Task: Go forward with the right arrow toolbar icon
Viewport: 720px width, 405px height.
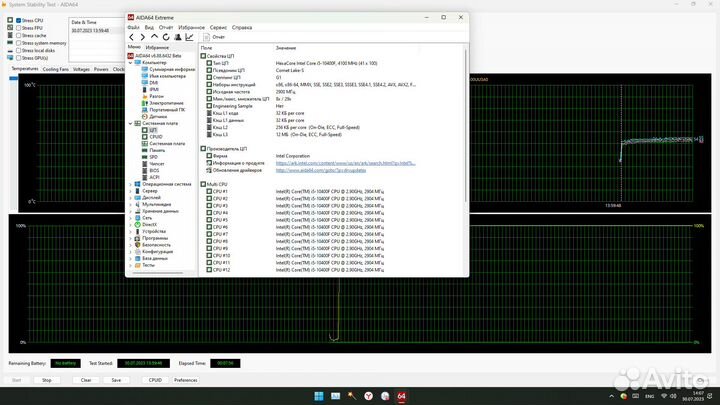Action: click(x=143, y=37)
